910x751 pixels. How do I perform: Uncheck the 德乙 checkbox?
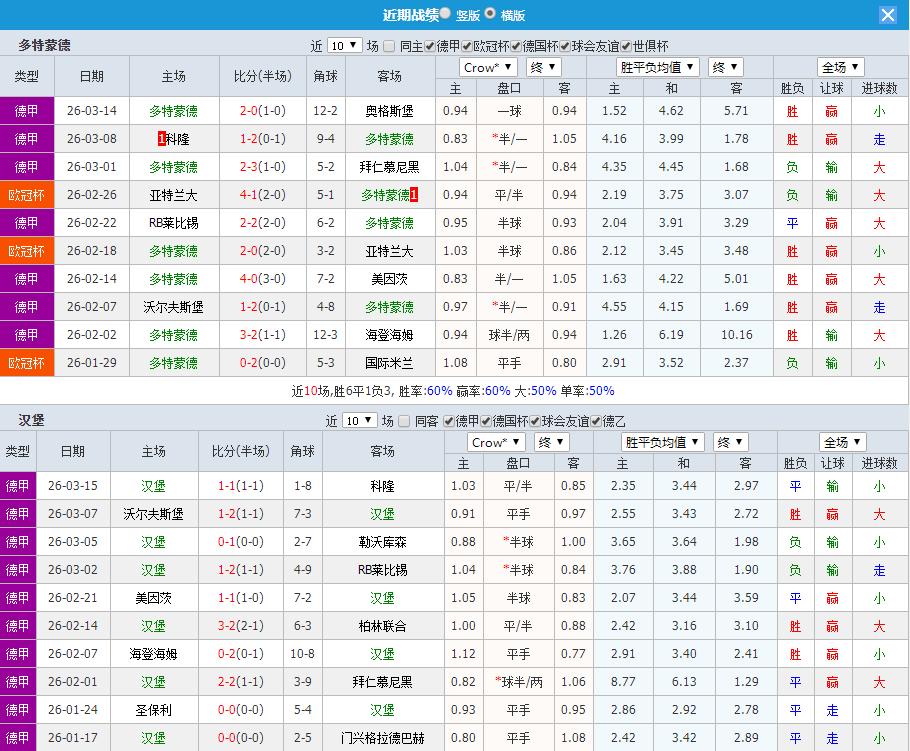[x=597, y=421]
